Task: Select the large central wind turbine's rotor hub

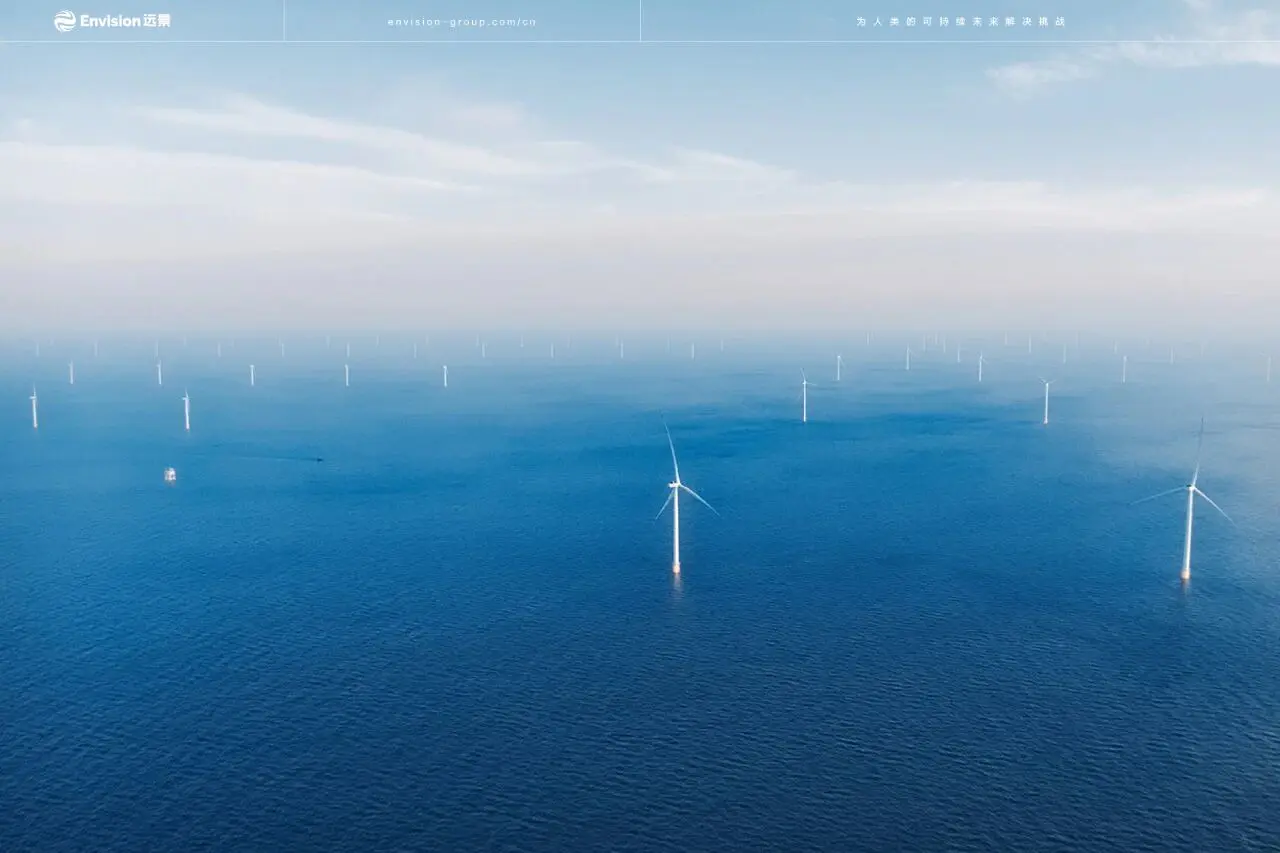Action: 676,487
